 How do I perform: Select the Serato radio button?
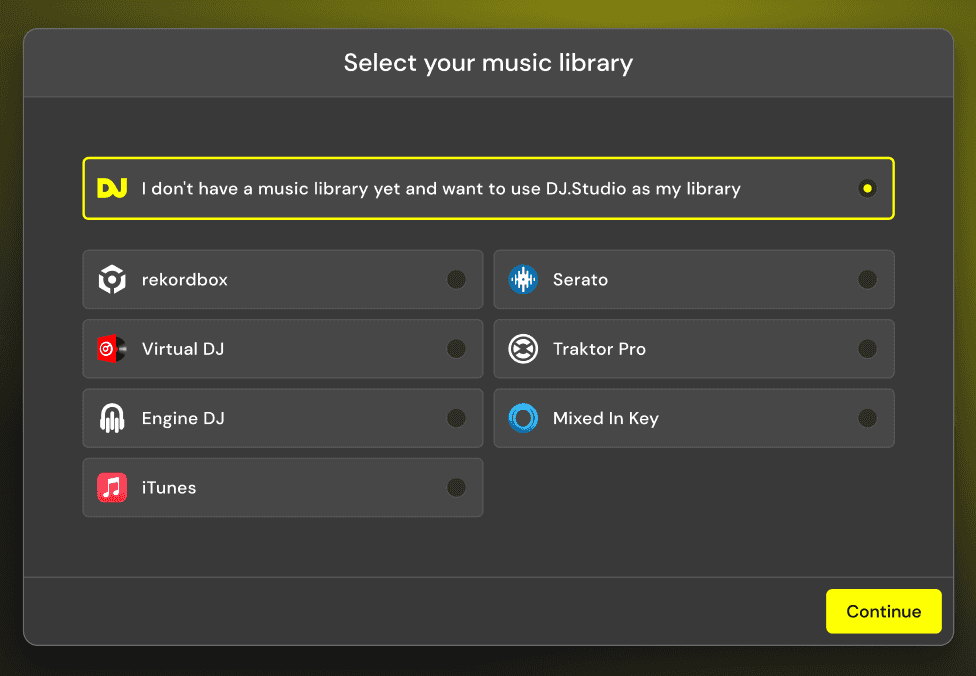[867, 280]
